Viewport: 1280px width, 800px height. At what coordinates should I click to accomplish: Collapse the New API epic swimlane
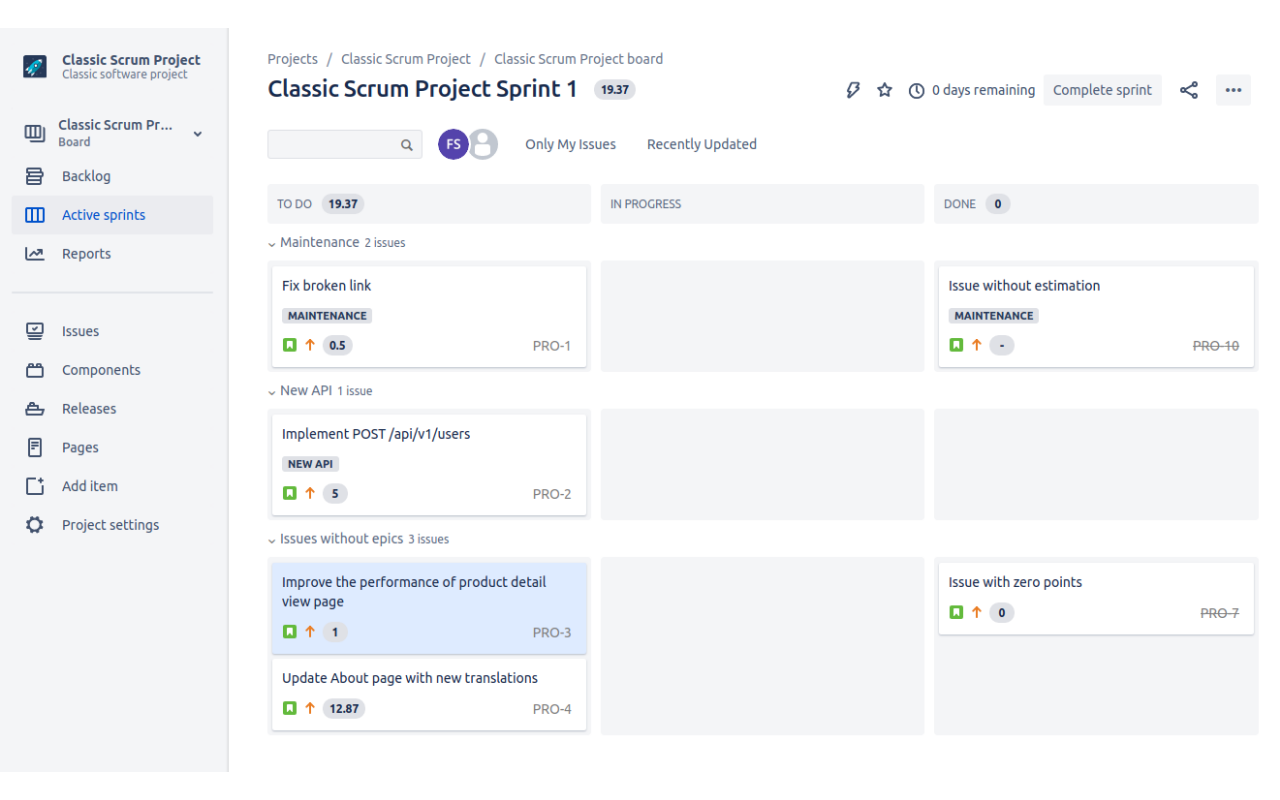(x=271, y=390)
